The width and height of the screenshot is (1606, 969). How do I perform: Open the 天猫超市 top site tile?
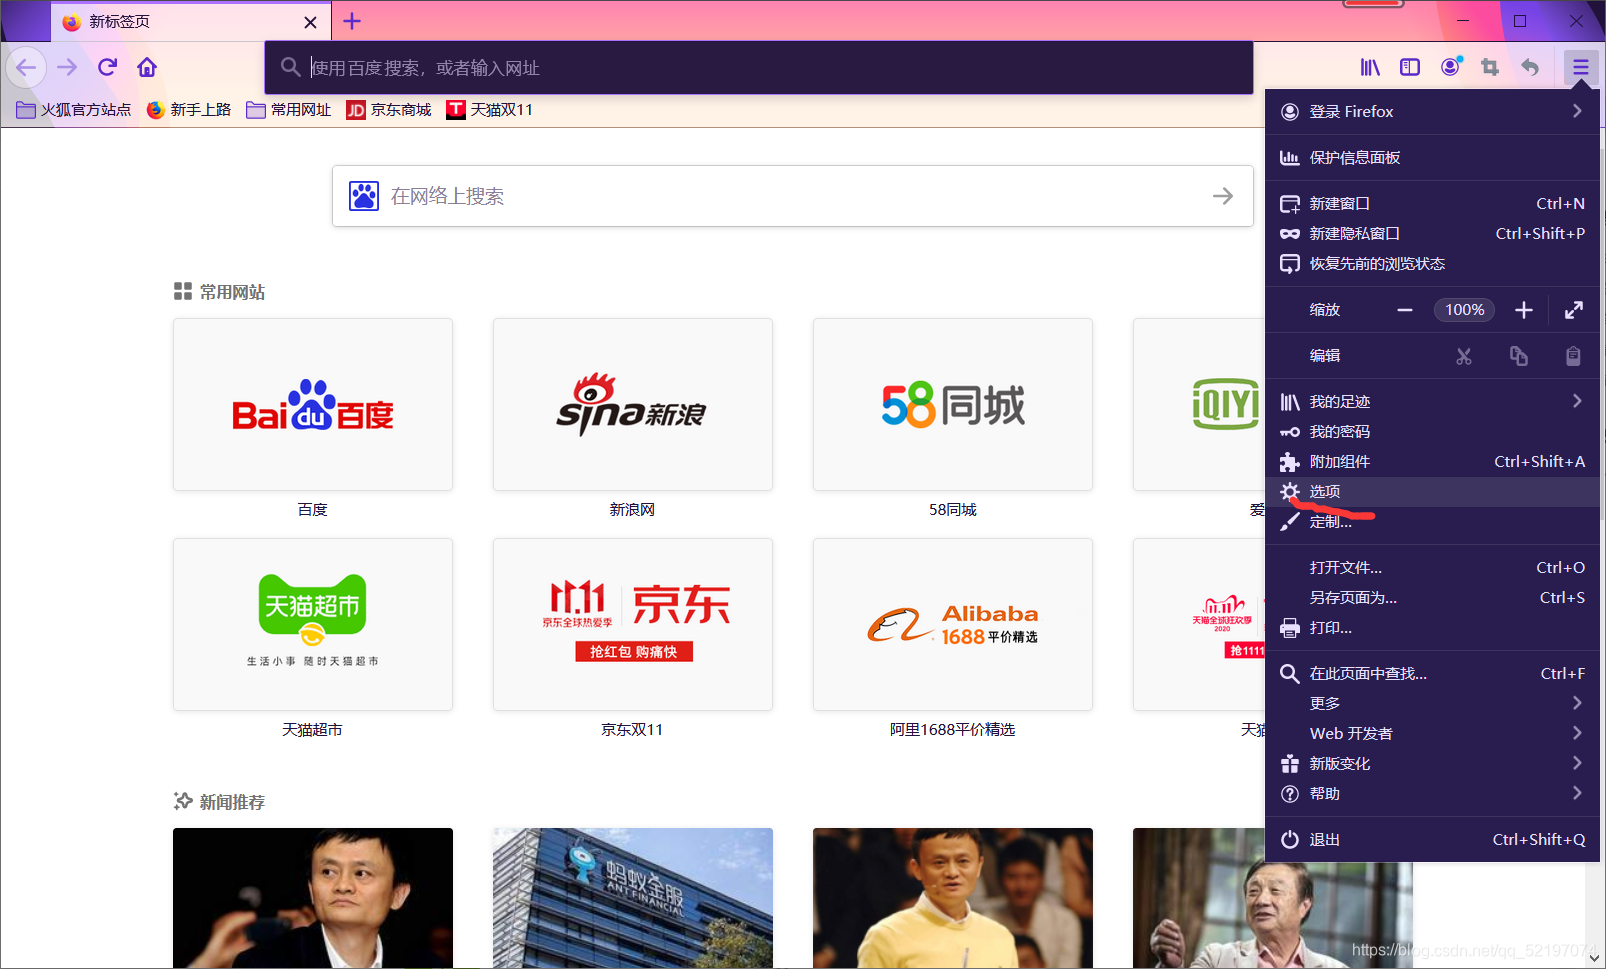[313, 625]
